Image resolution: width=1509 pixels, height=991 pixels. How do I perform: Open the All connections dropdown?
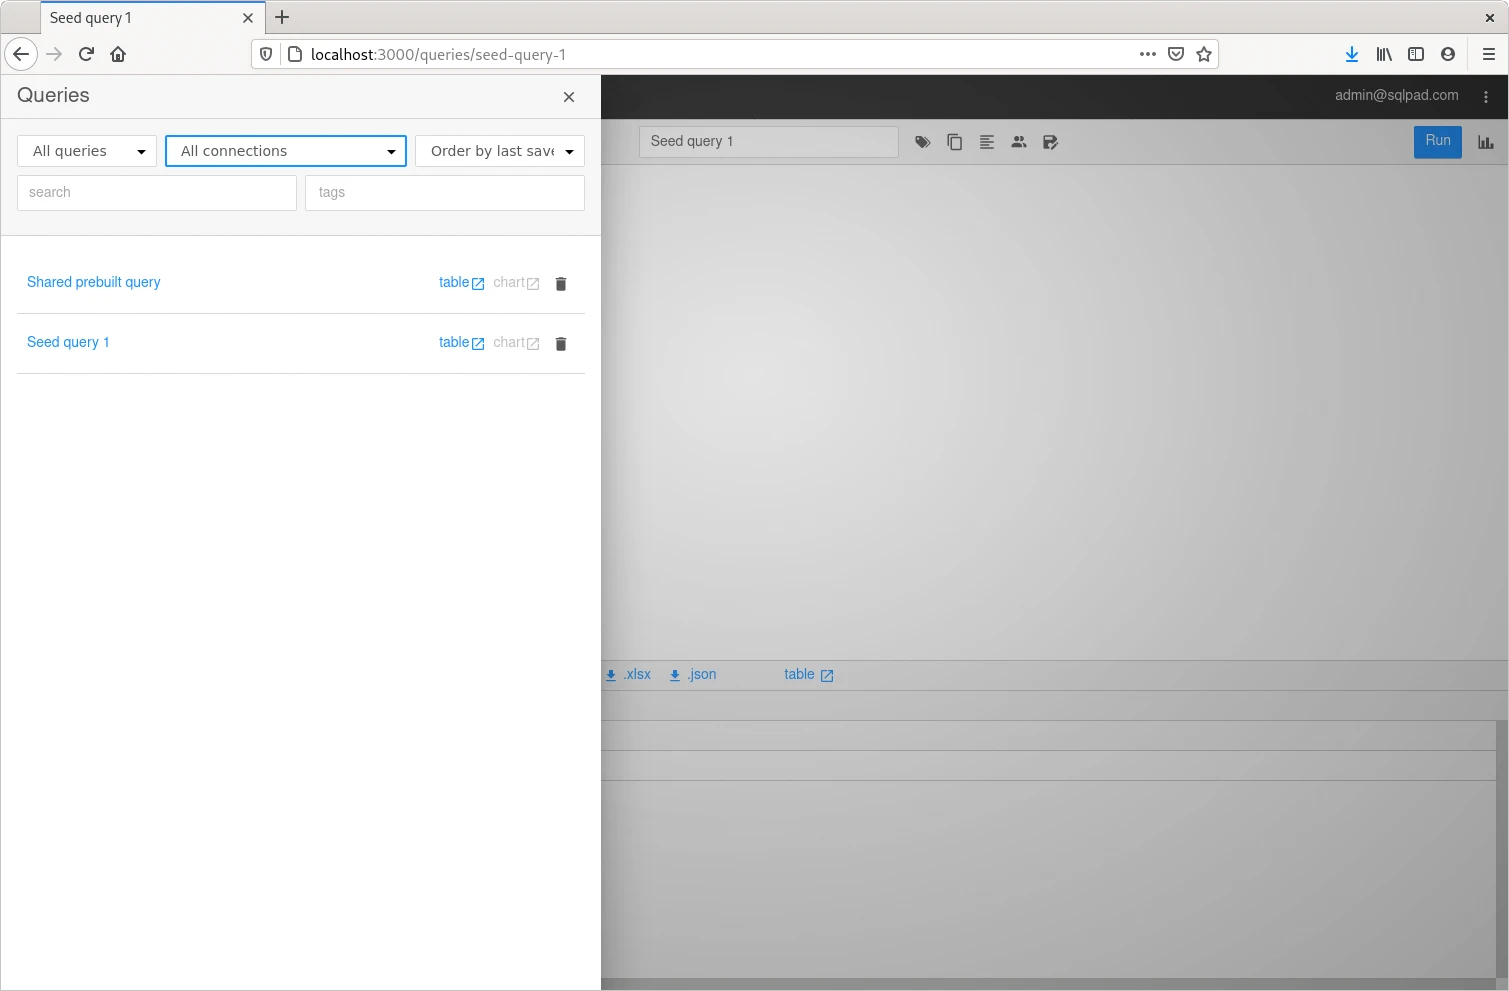tap(286, 151)
